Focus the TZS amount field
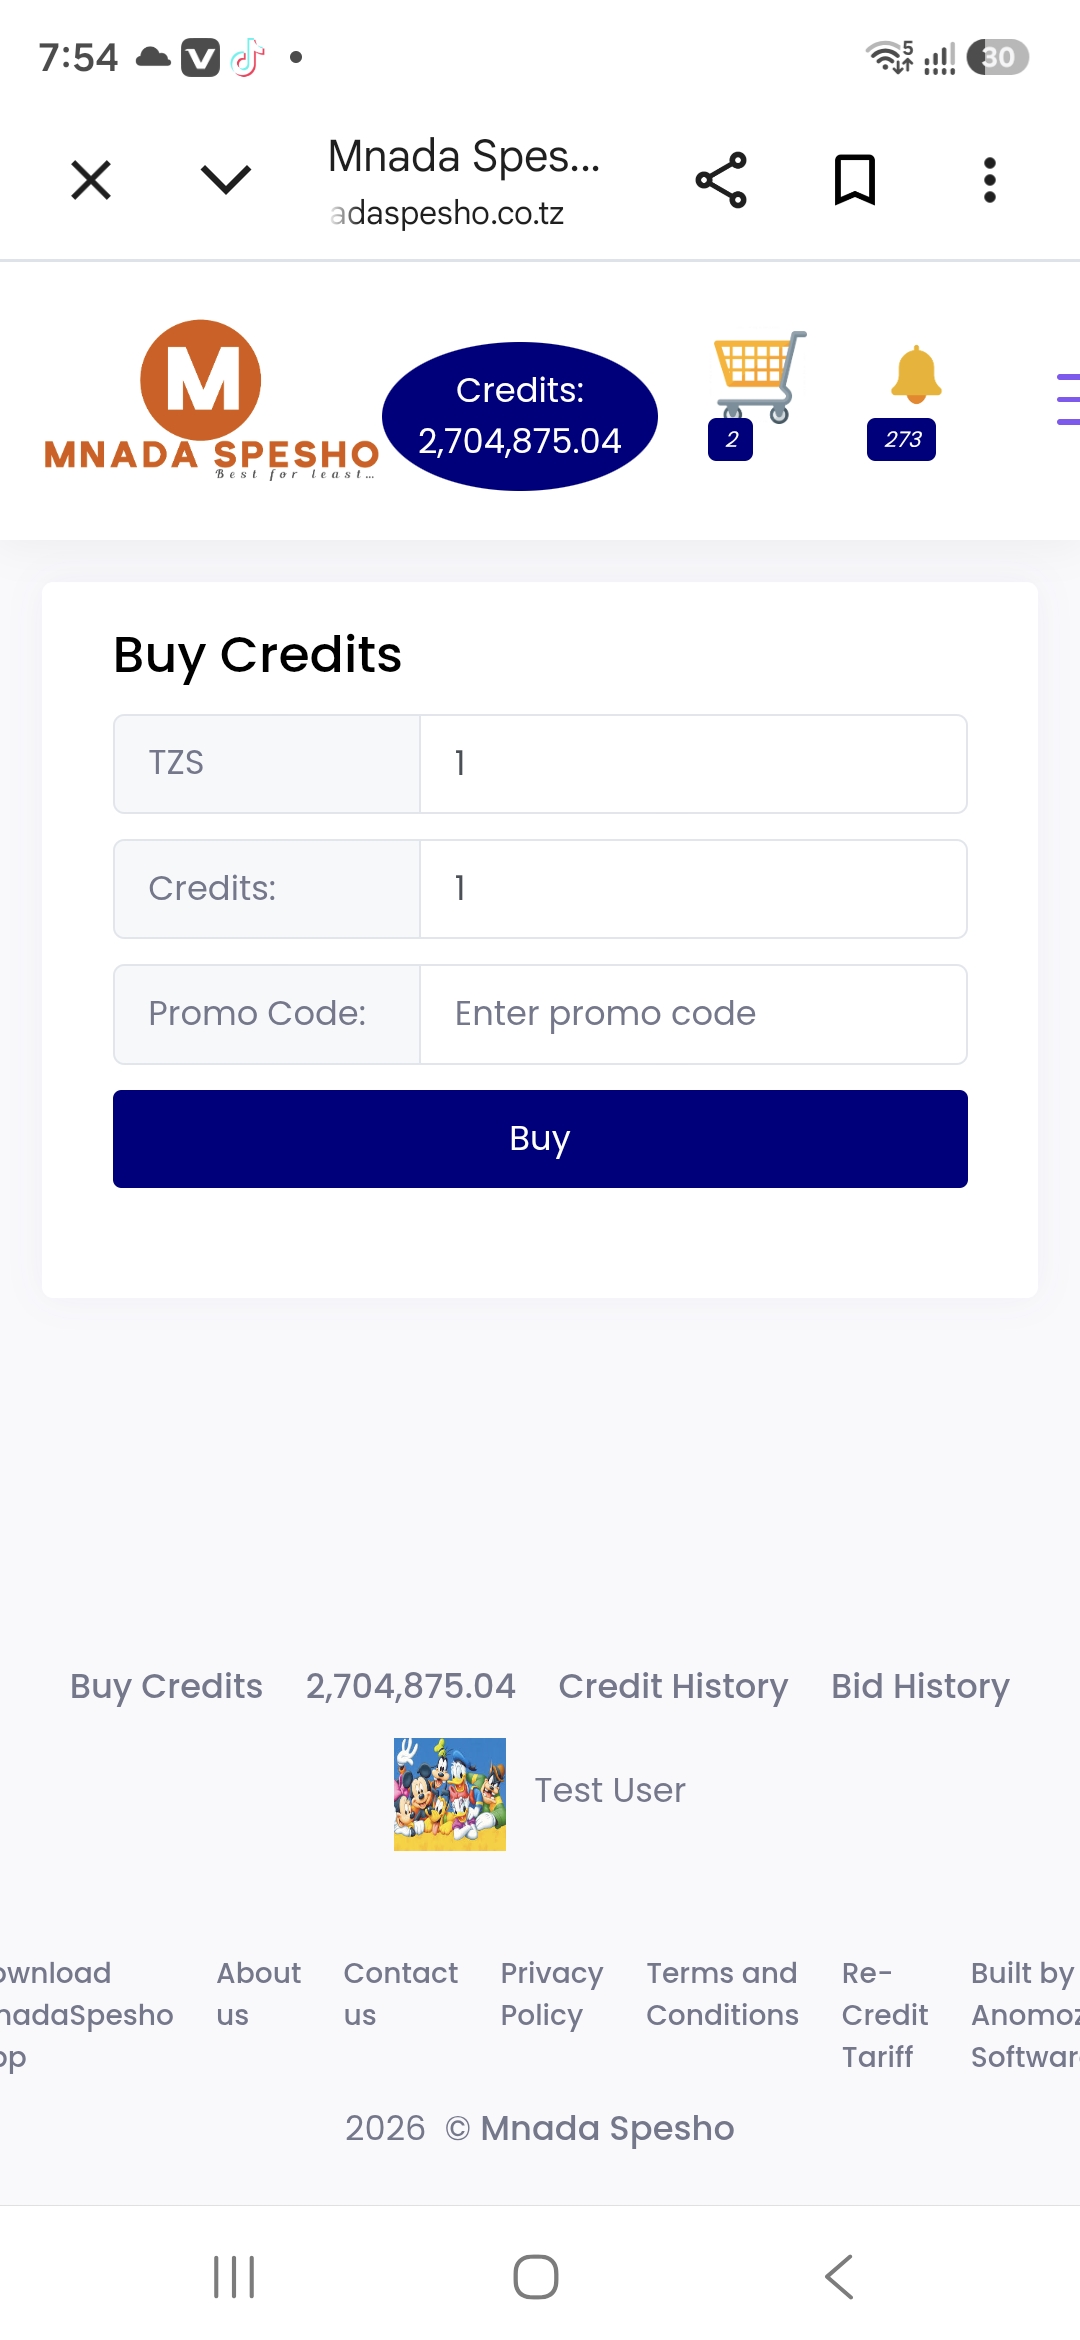Screen dimensions: 1080x2340 [693, 764]
